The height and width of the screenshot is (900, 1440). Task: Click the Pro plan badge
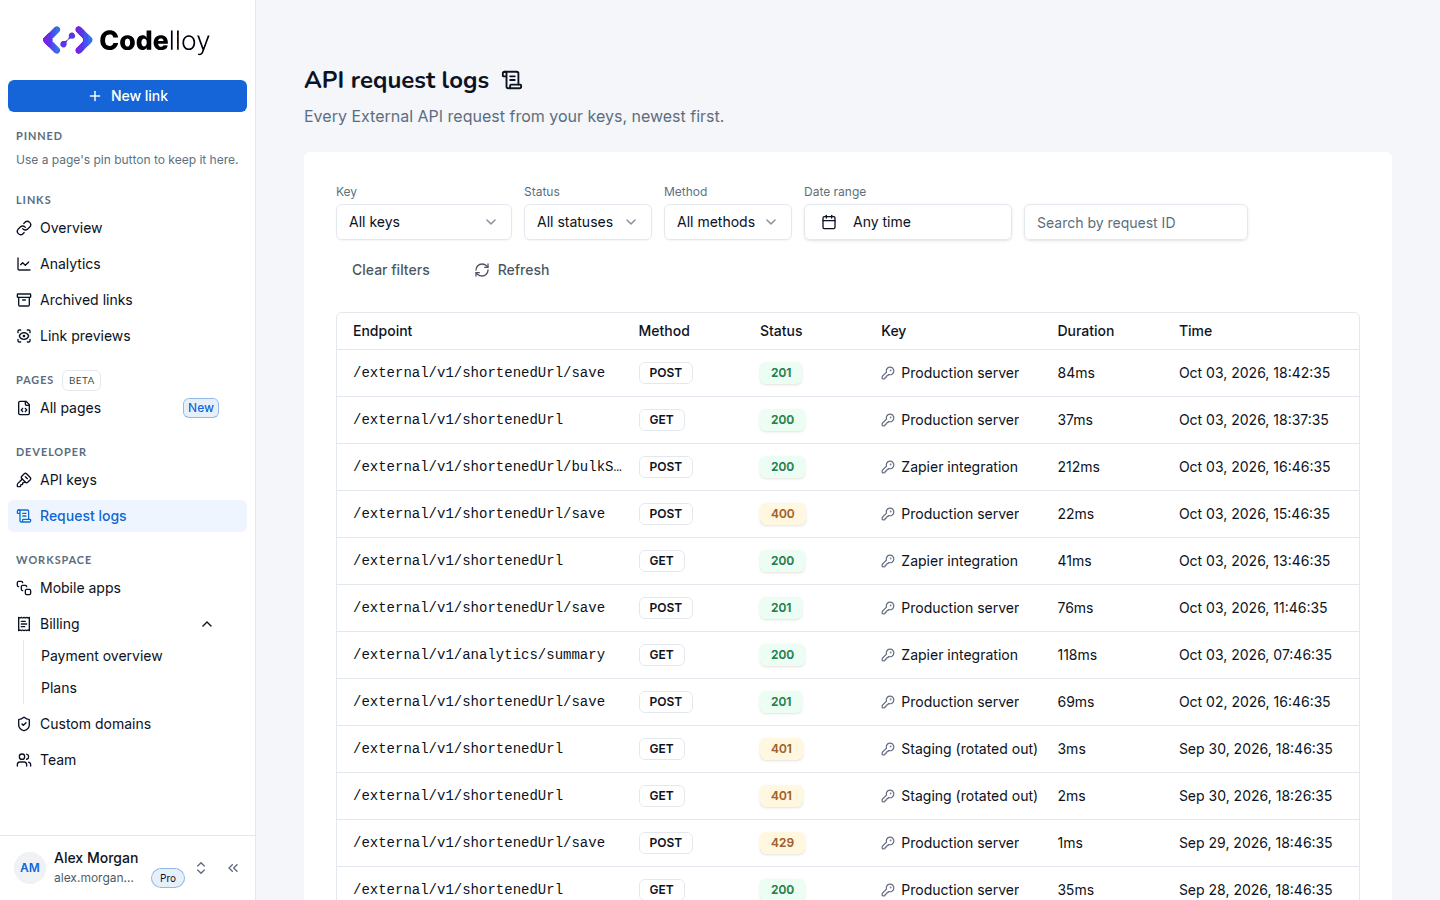tap(168, 878)
